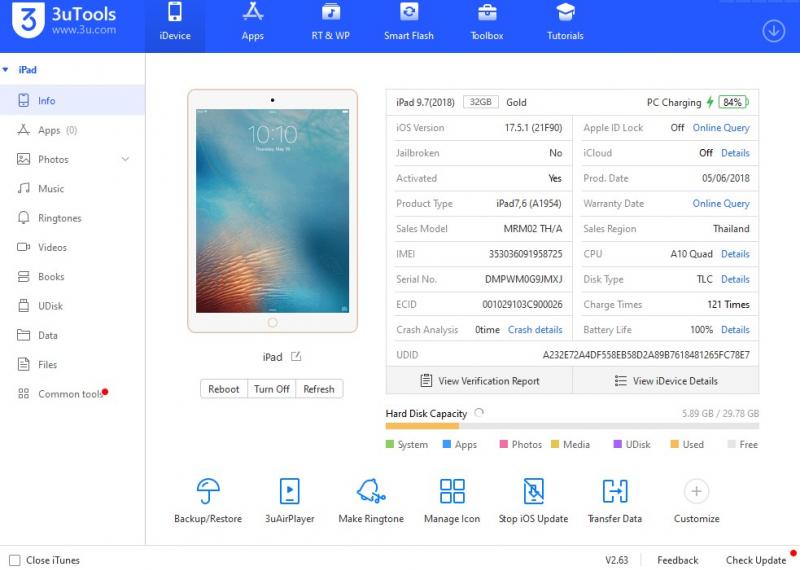This screenshot has width=800, height=571.
Task: Select Apps (0) in the sidebar
Action: point(72,130)
